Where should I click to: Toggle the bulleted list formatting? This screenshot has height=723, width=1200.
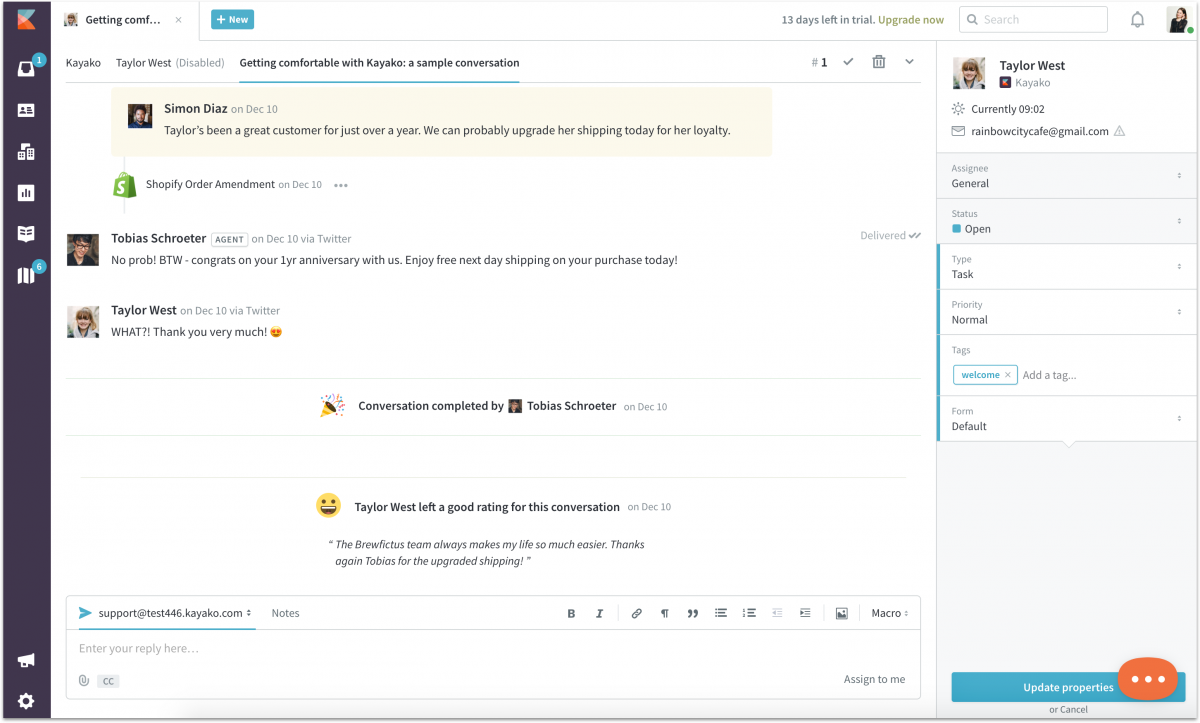coord(721,613)
